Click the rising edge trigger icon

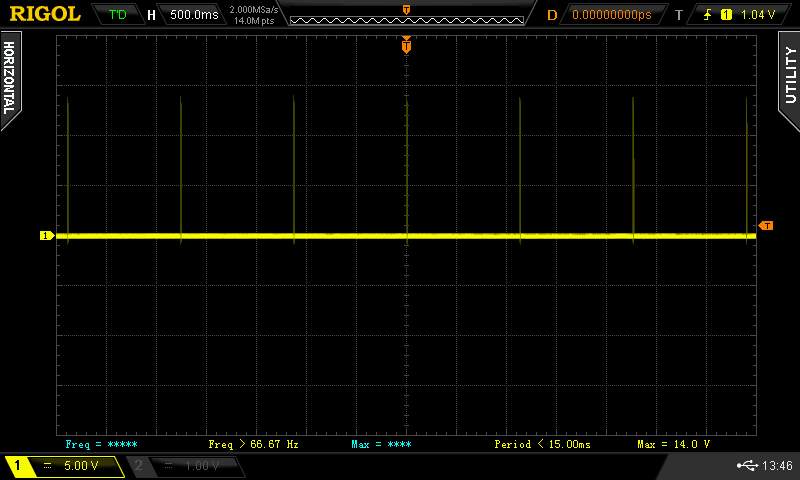(x=708, y=15)
